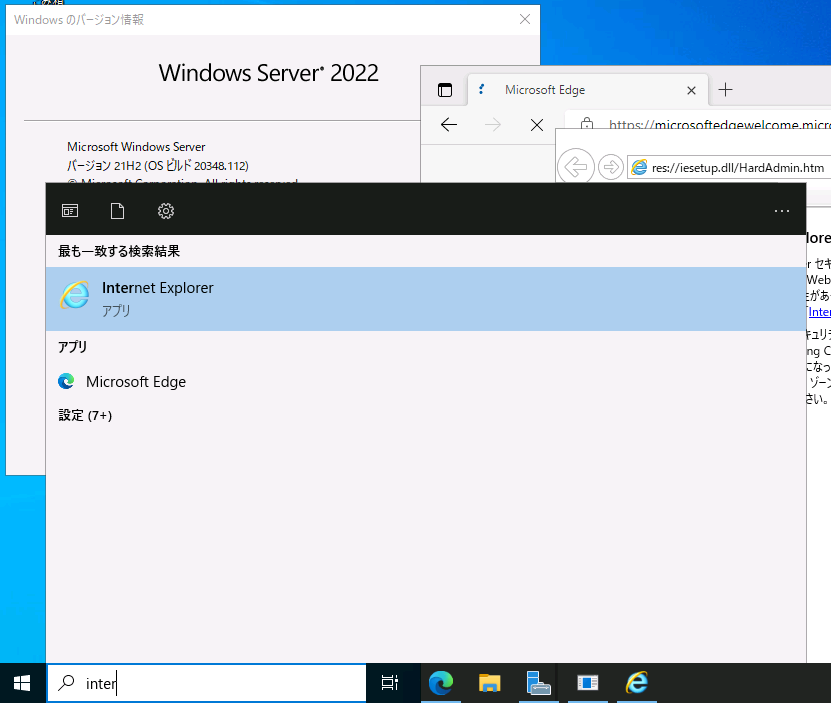Click Edge address bar URL
This screenshot has width=831, height=703.
719,125
